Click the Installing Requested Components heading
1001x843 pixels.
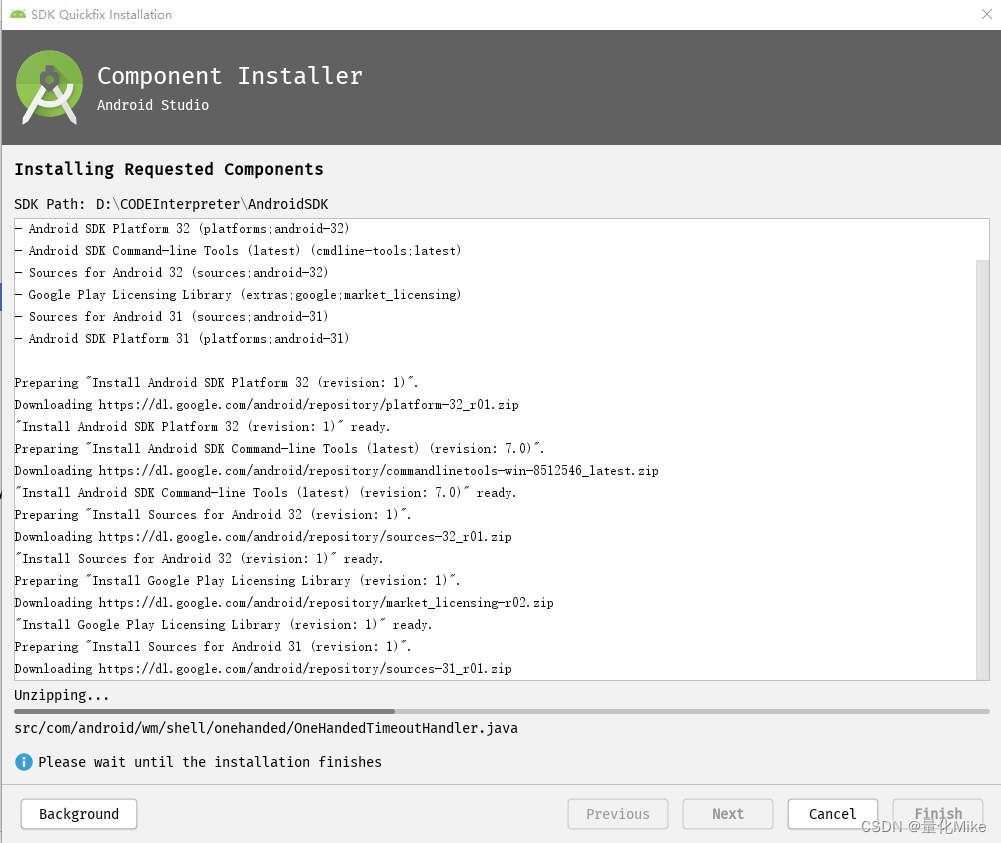[x=167, y=169]
